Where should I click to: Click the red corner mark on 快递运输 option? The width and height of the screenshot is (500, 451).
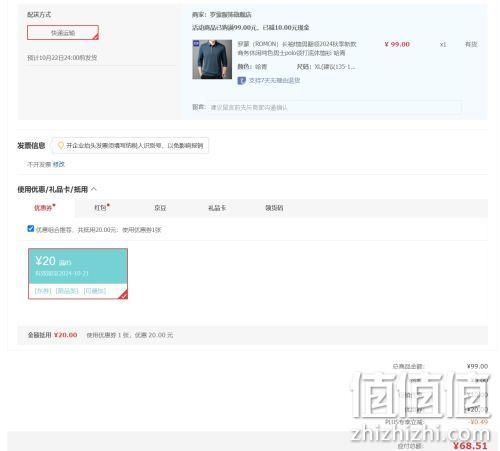95,36
